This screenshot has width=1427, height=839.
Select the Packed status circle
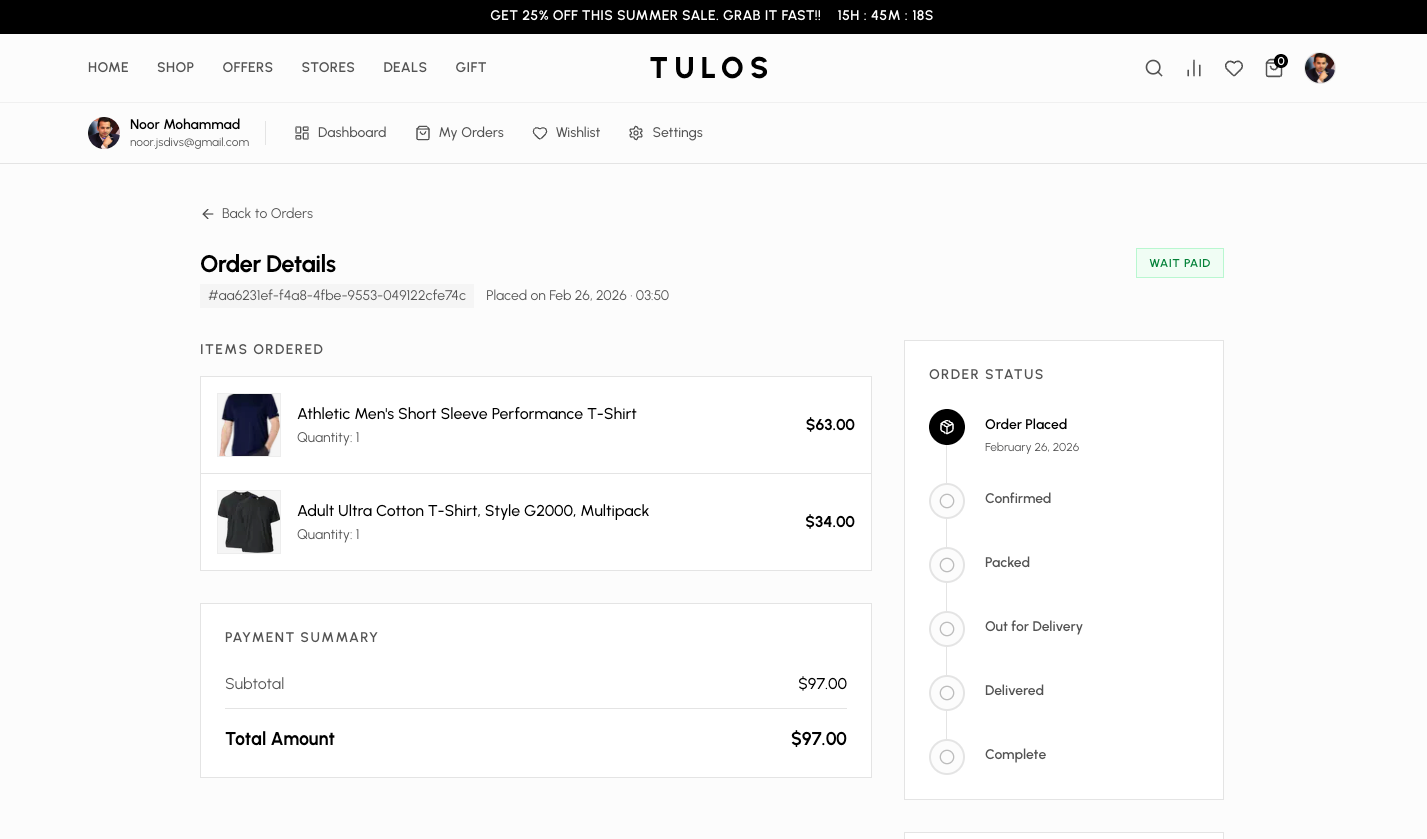pyautogui.click(x=947, y=565)
